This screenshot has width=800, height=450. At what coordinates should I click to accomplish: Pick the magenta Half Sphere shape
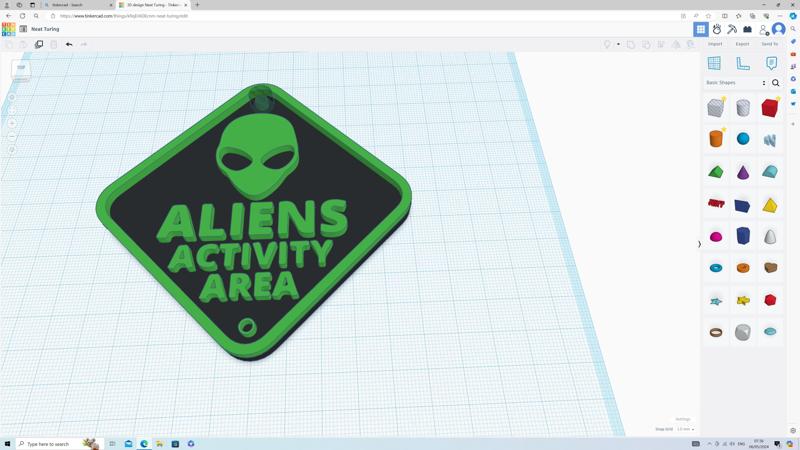coord(716,237)
